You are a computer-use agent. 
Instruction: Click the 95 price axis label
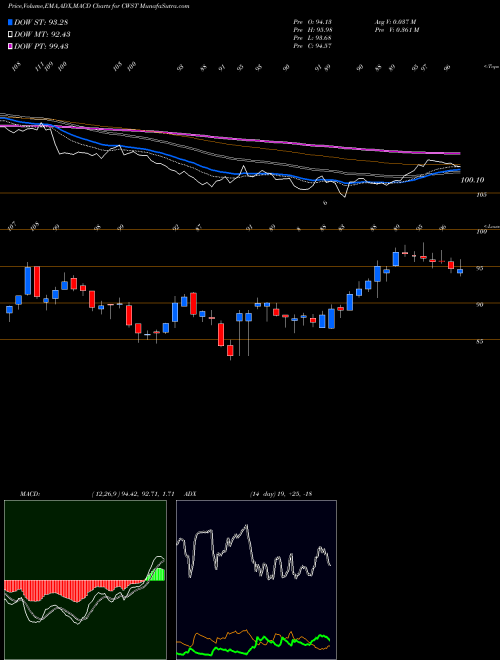pos(480,268)
